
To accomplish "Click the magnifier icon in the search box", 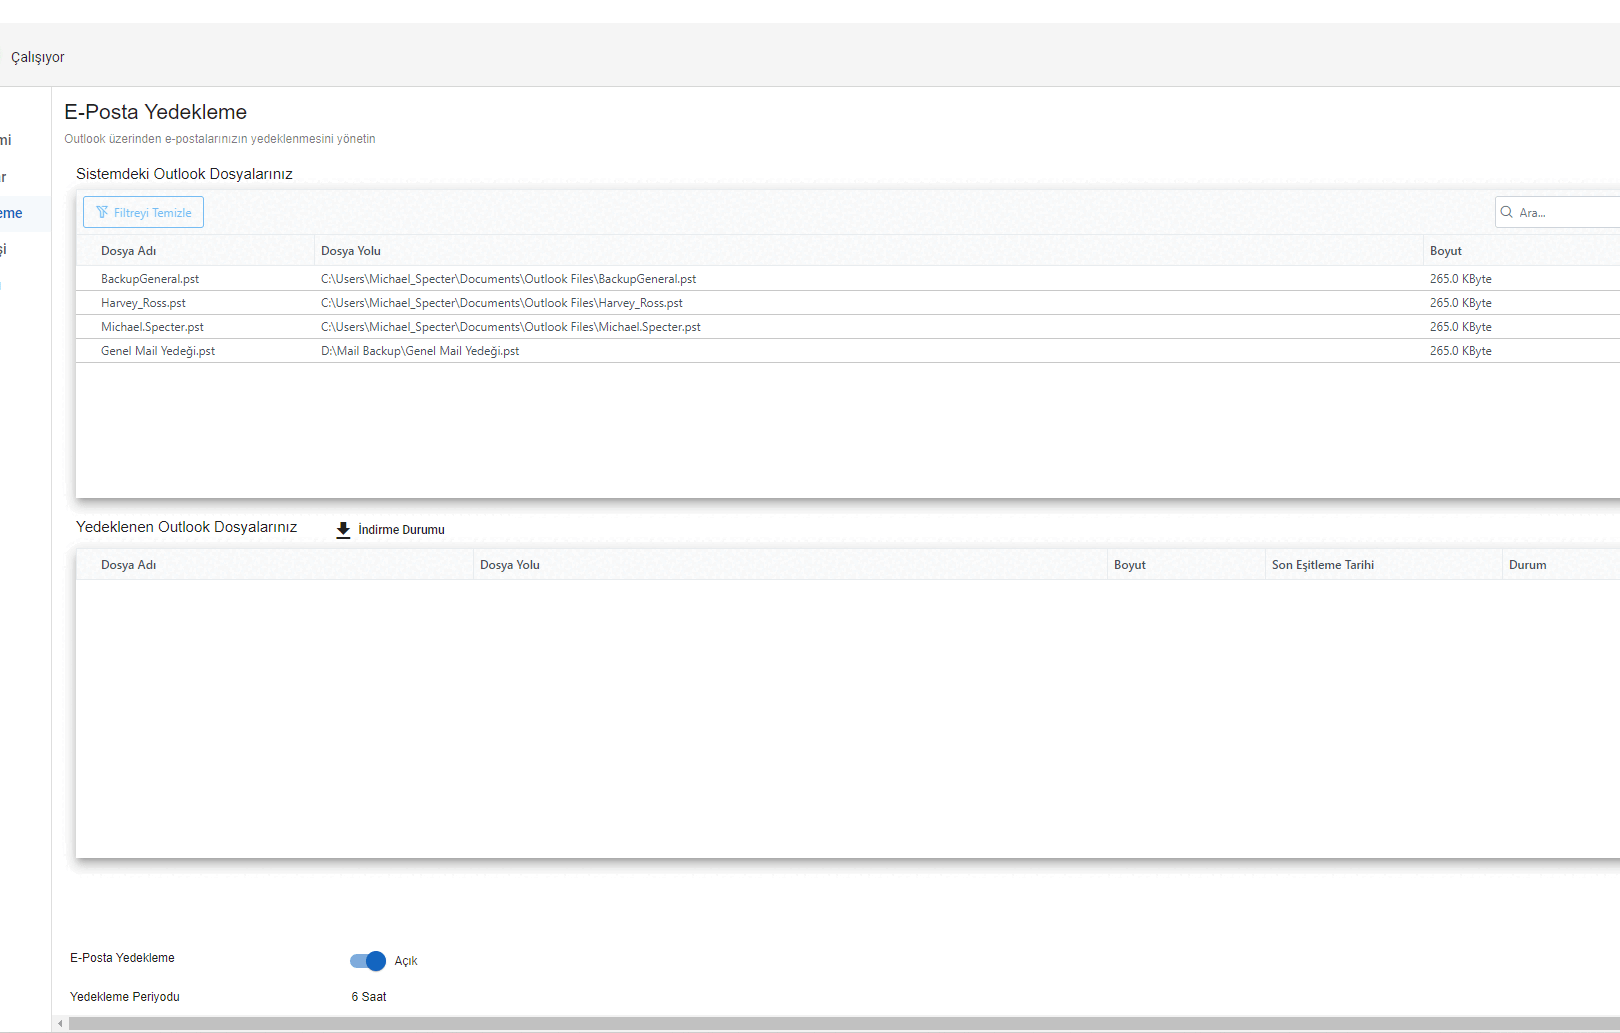I will (1506, 212).
